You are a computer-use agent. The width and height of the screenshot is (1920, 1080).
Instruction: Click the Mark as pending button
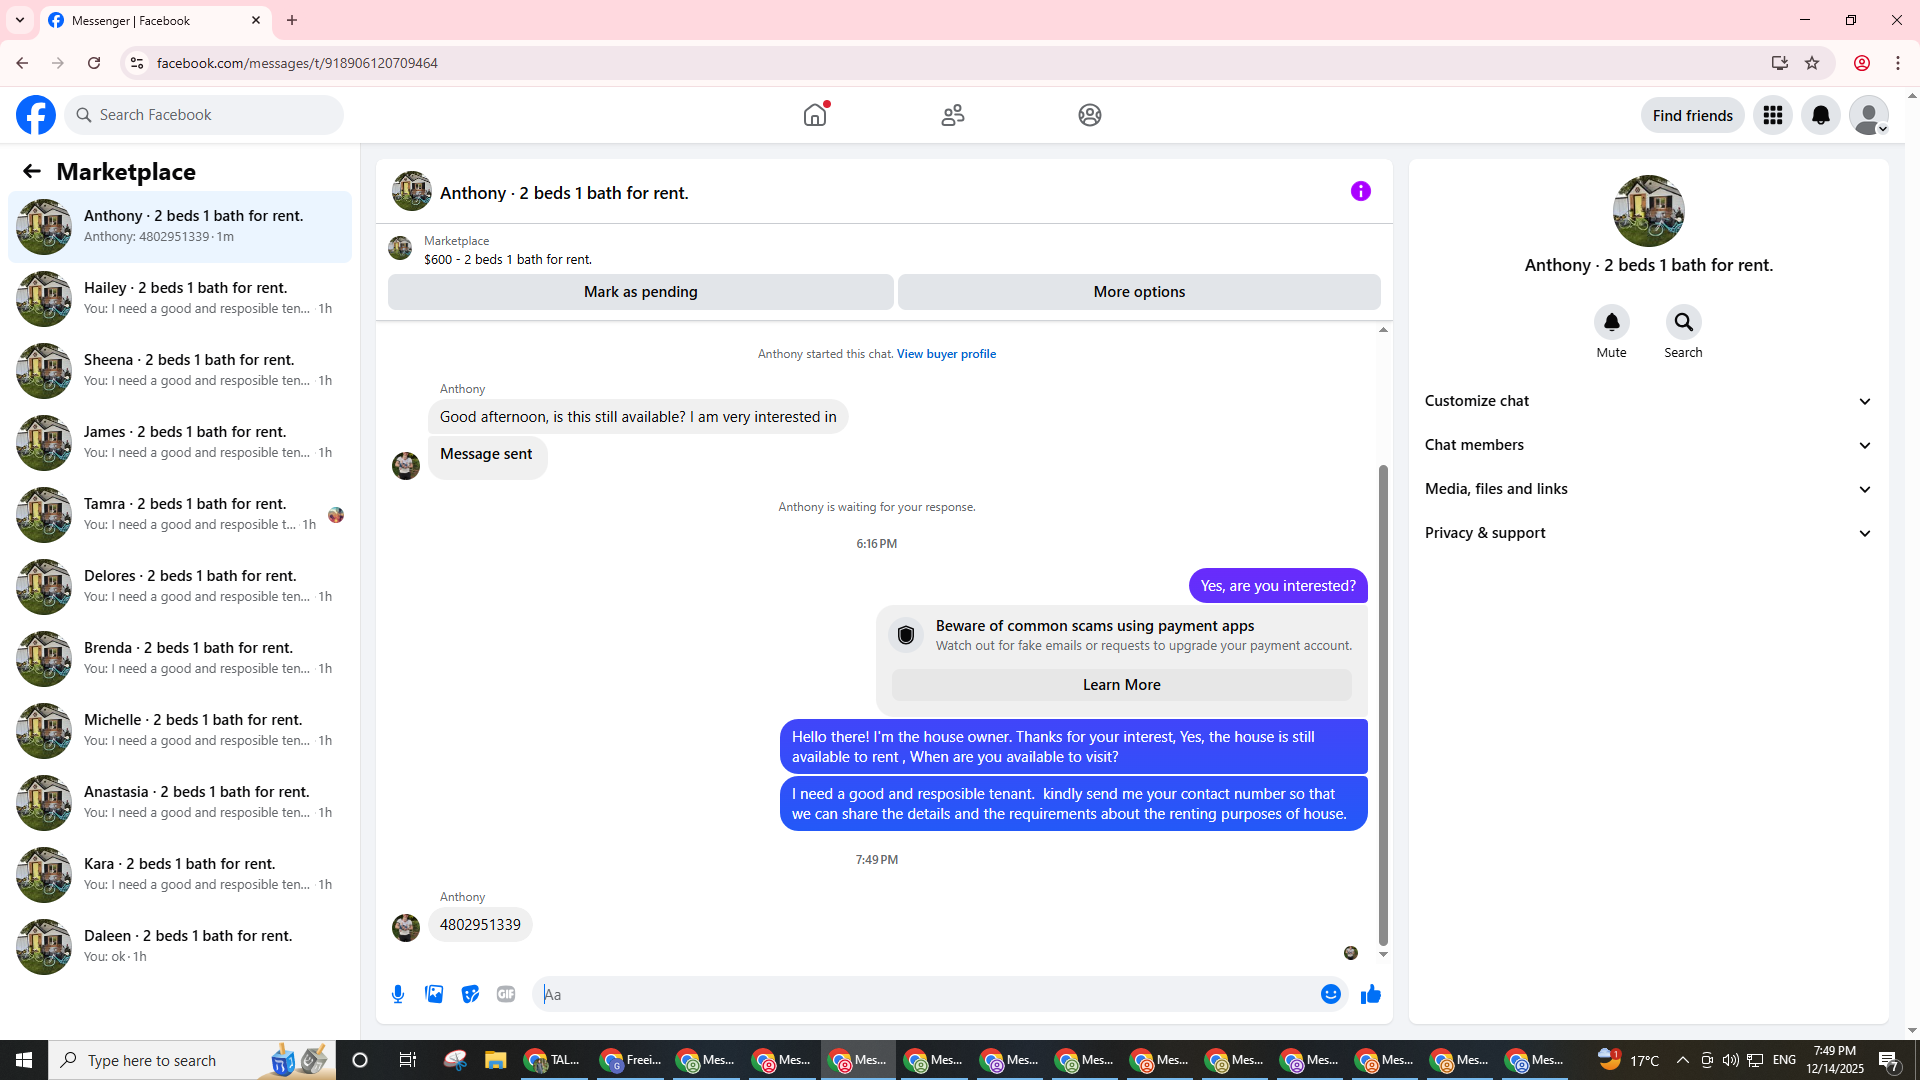(x=640, y=292)
